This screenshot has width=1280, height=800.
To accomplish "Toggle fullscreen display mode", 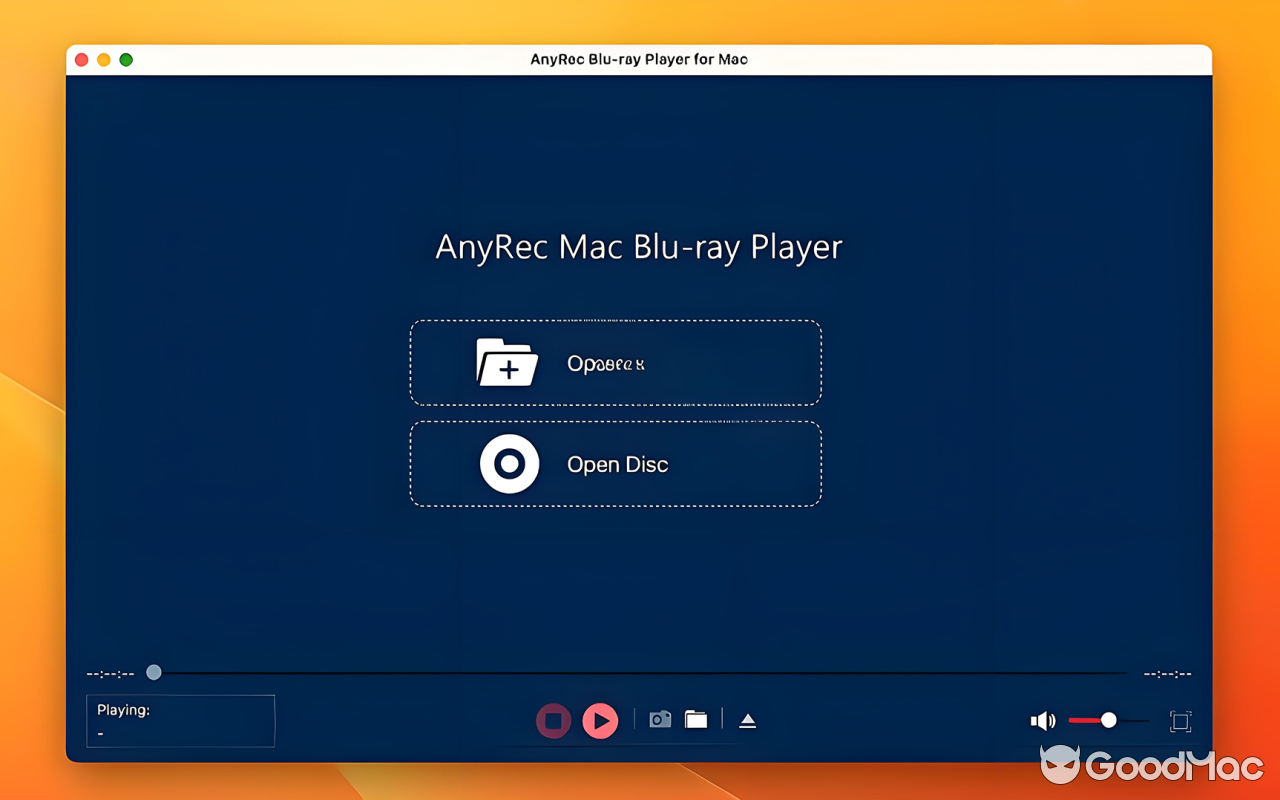I will pyautogui.click(x=1180, y=720).
